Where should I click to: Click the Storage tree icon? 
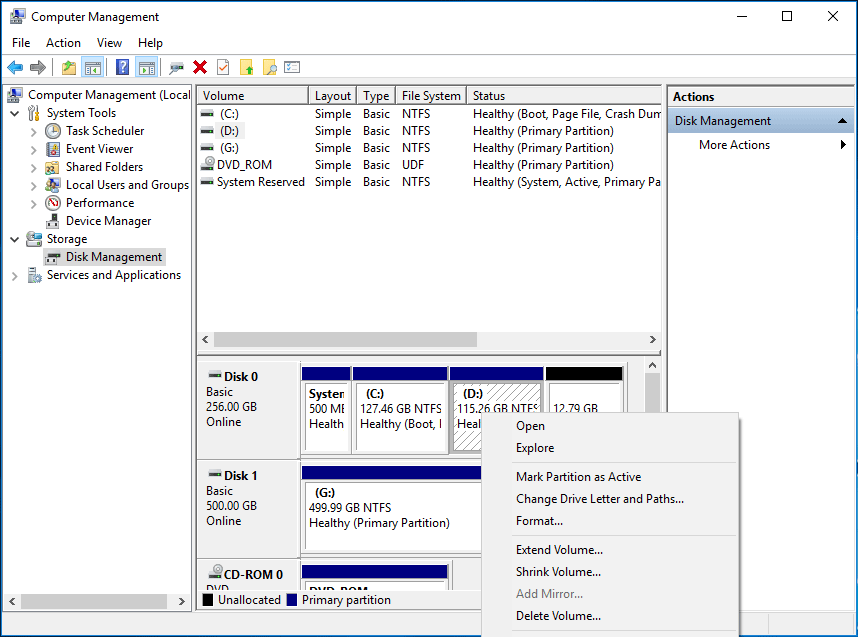click(34, 239)
